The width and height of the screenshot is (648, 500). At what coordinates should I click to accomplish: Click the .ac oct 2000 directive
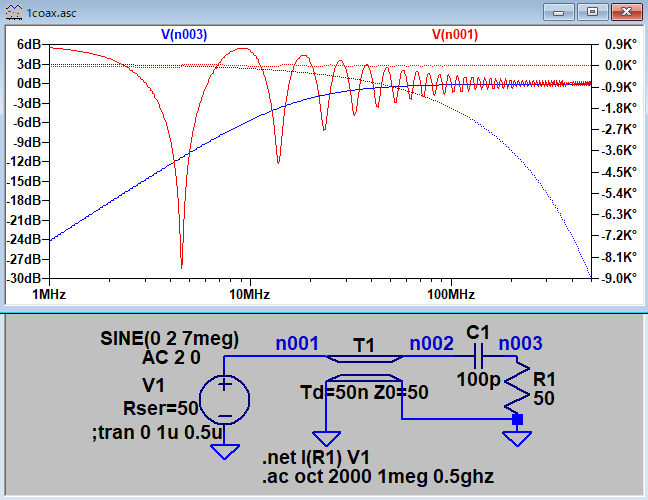[378, 477]
